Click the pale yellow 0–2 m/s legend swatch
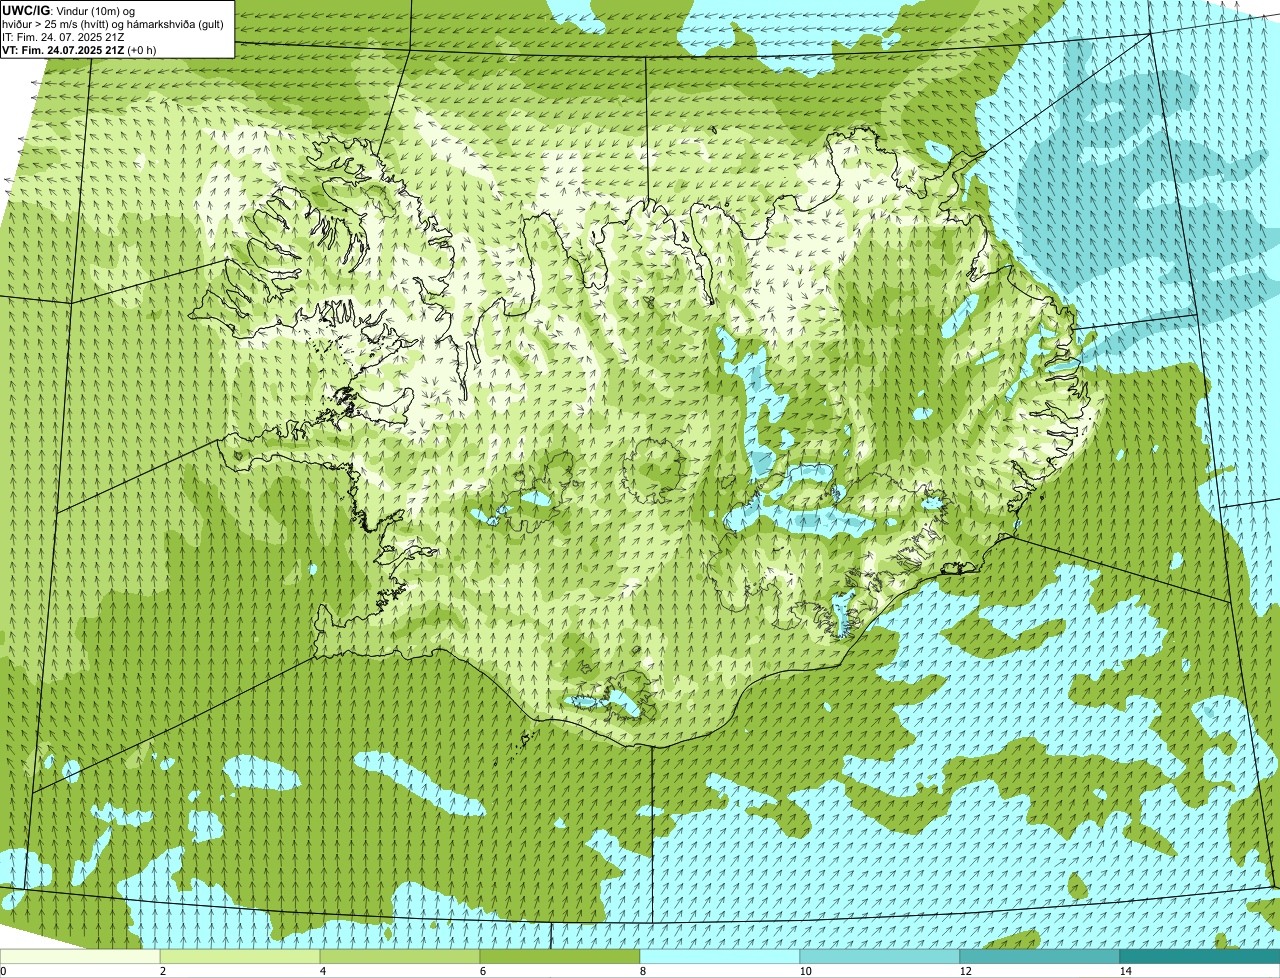 (x=80, y=956)
